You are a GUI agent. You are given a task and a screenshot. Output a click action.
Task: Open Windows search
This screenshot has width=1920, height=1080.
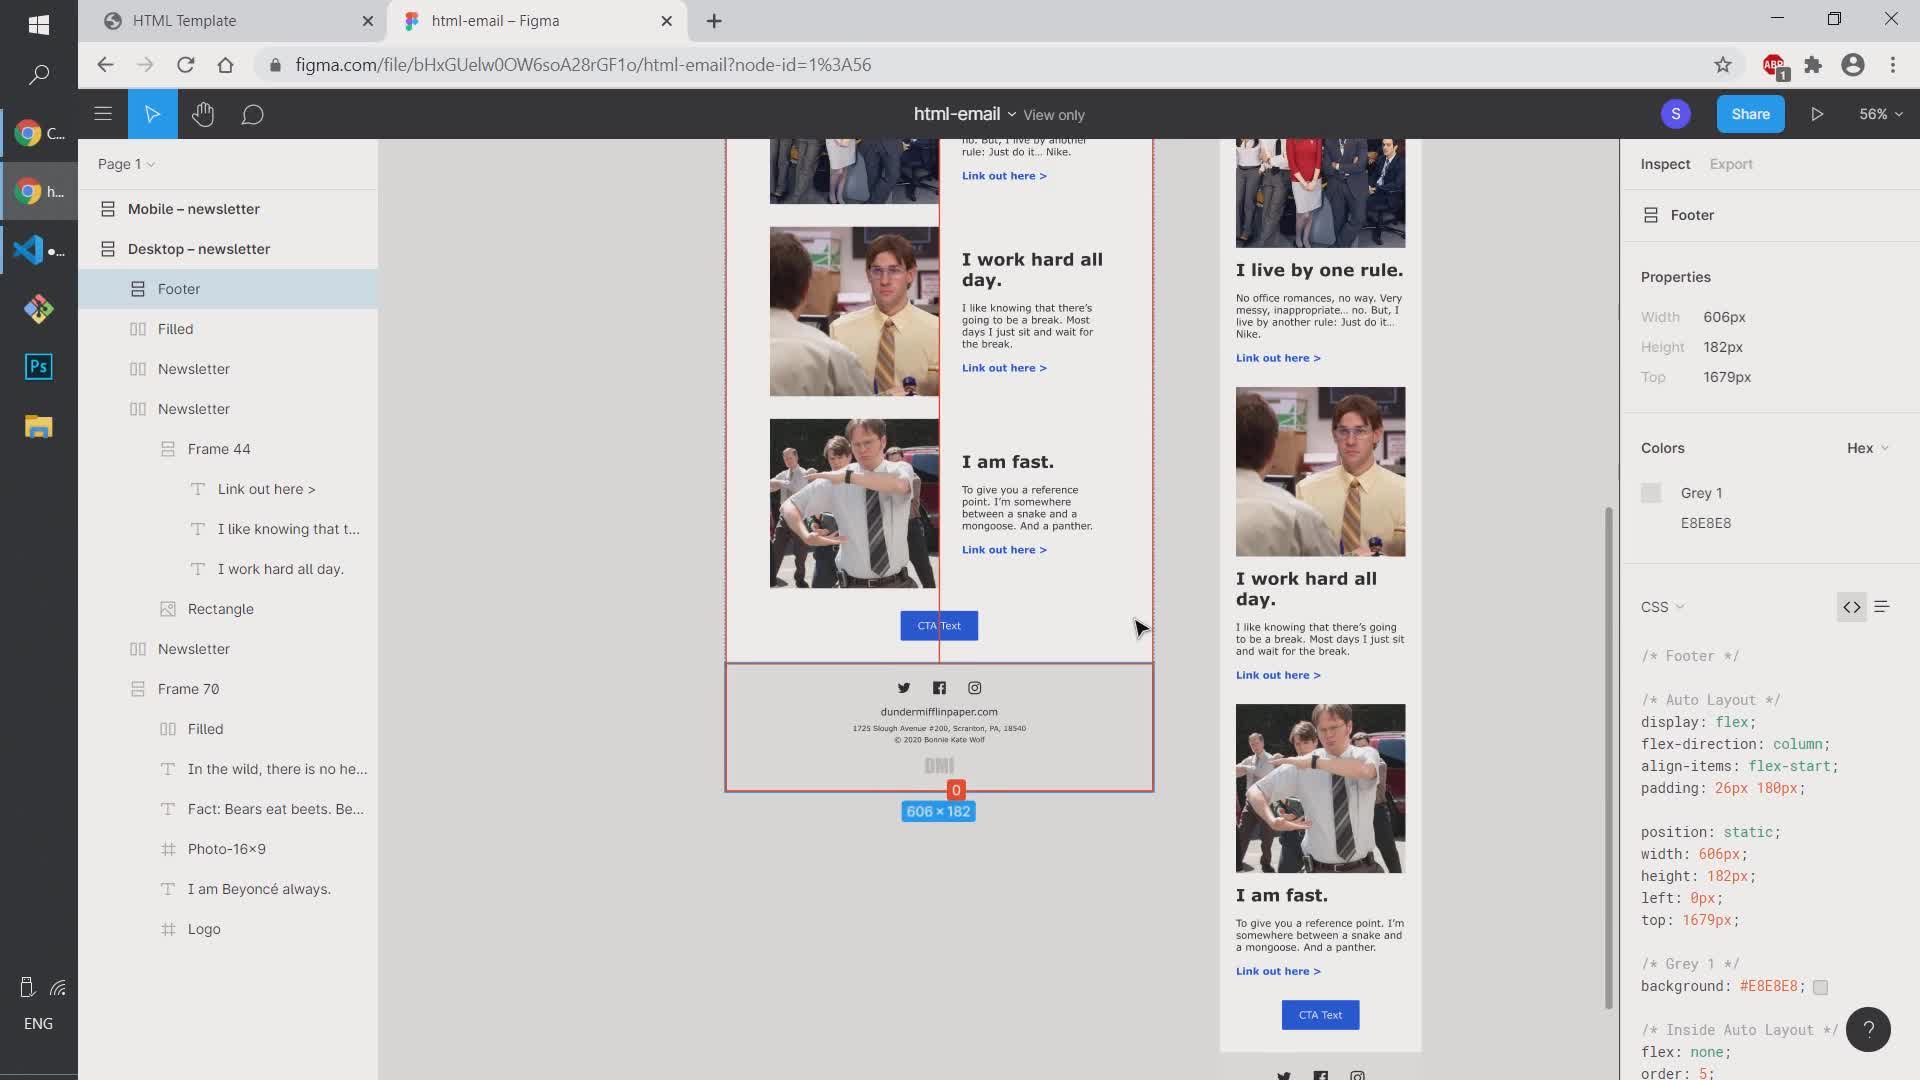(x=39, y=74)
